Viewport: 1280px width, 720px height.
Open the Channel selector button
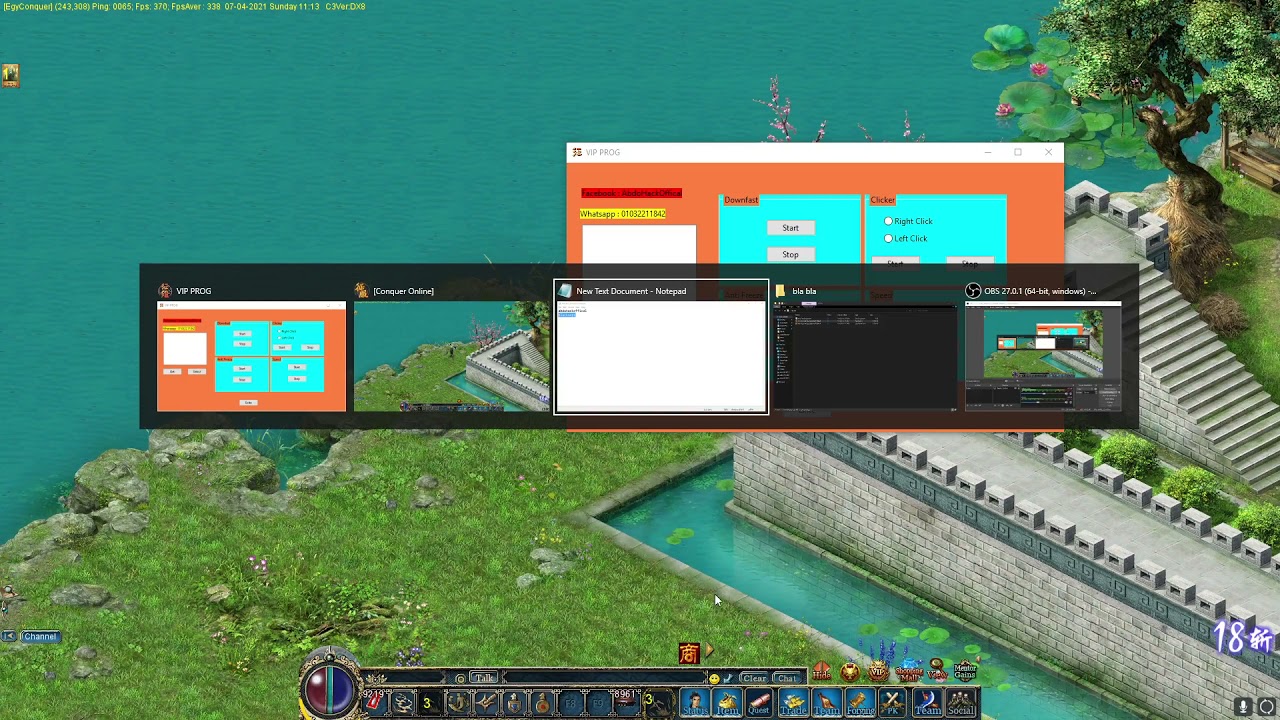[x=40, y=636]
